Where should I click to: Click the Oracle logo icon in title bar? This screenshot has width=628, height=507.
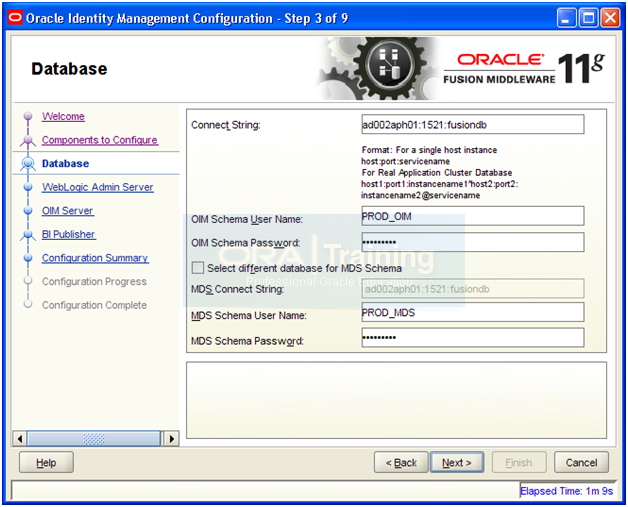[15, 18]
